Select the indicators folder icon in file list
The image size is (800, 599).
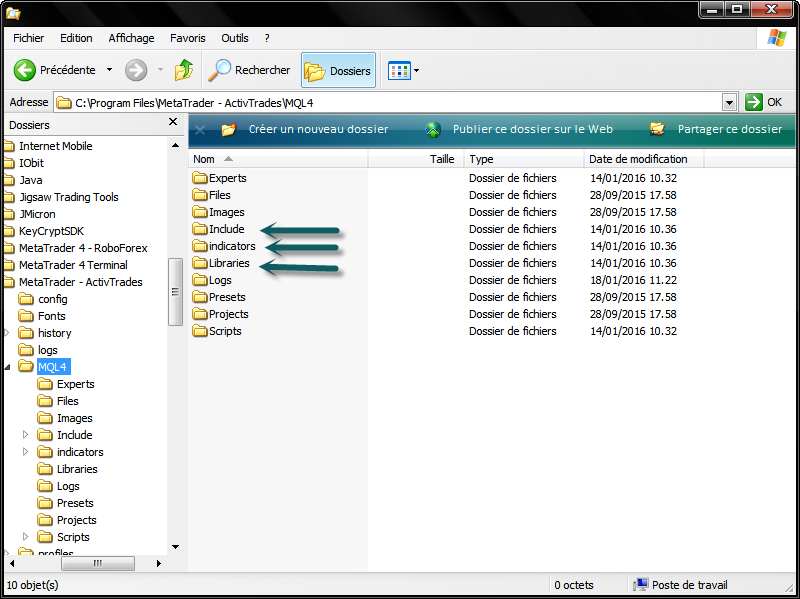(200, 246)
